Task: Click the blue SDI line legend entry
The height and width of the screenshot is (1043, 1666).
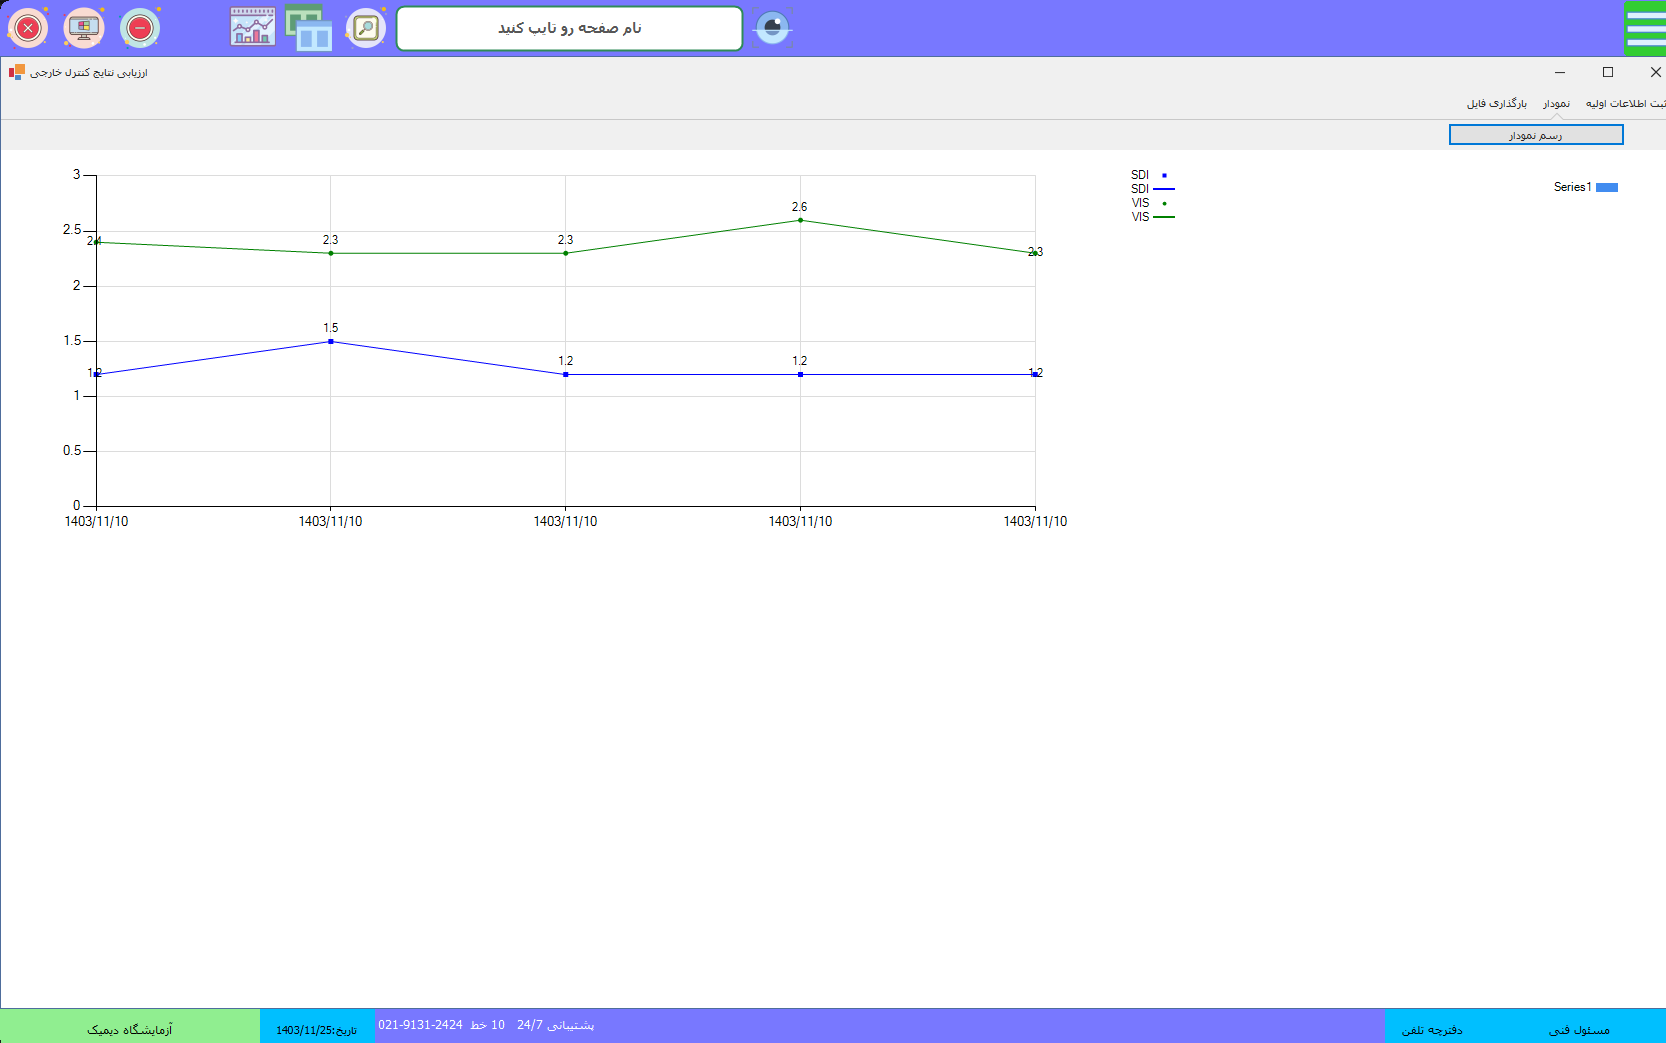Action: pos(1163,189)
